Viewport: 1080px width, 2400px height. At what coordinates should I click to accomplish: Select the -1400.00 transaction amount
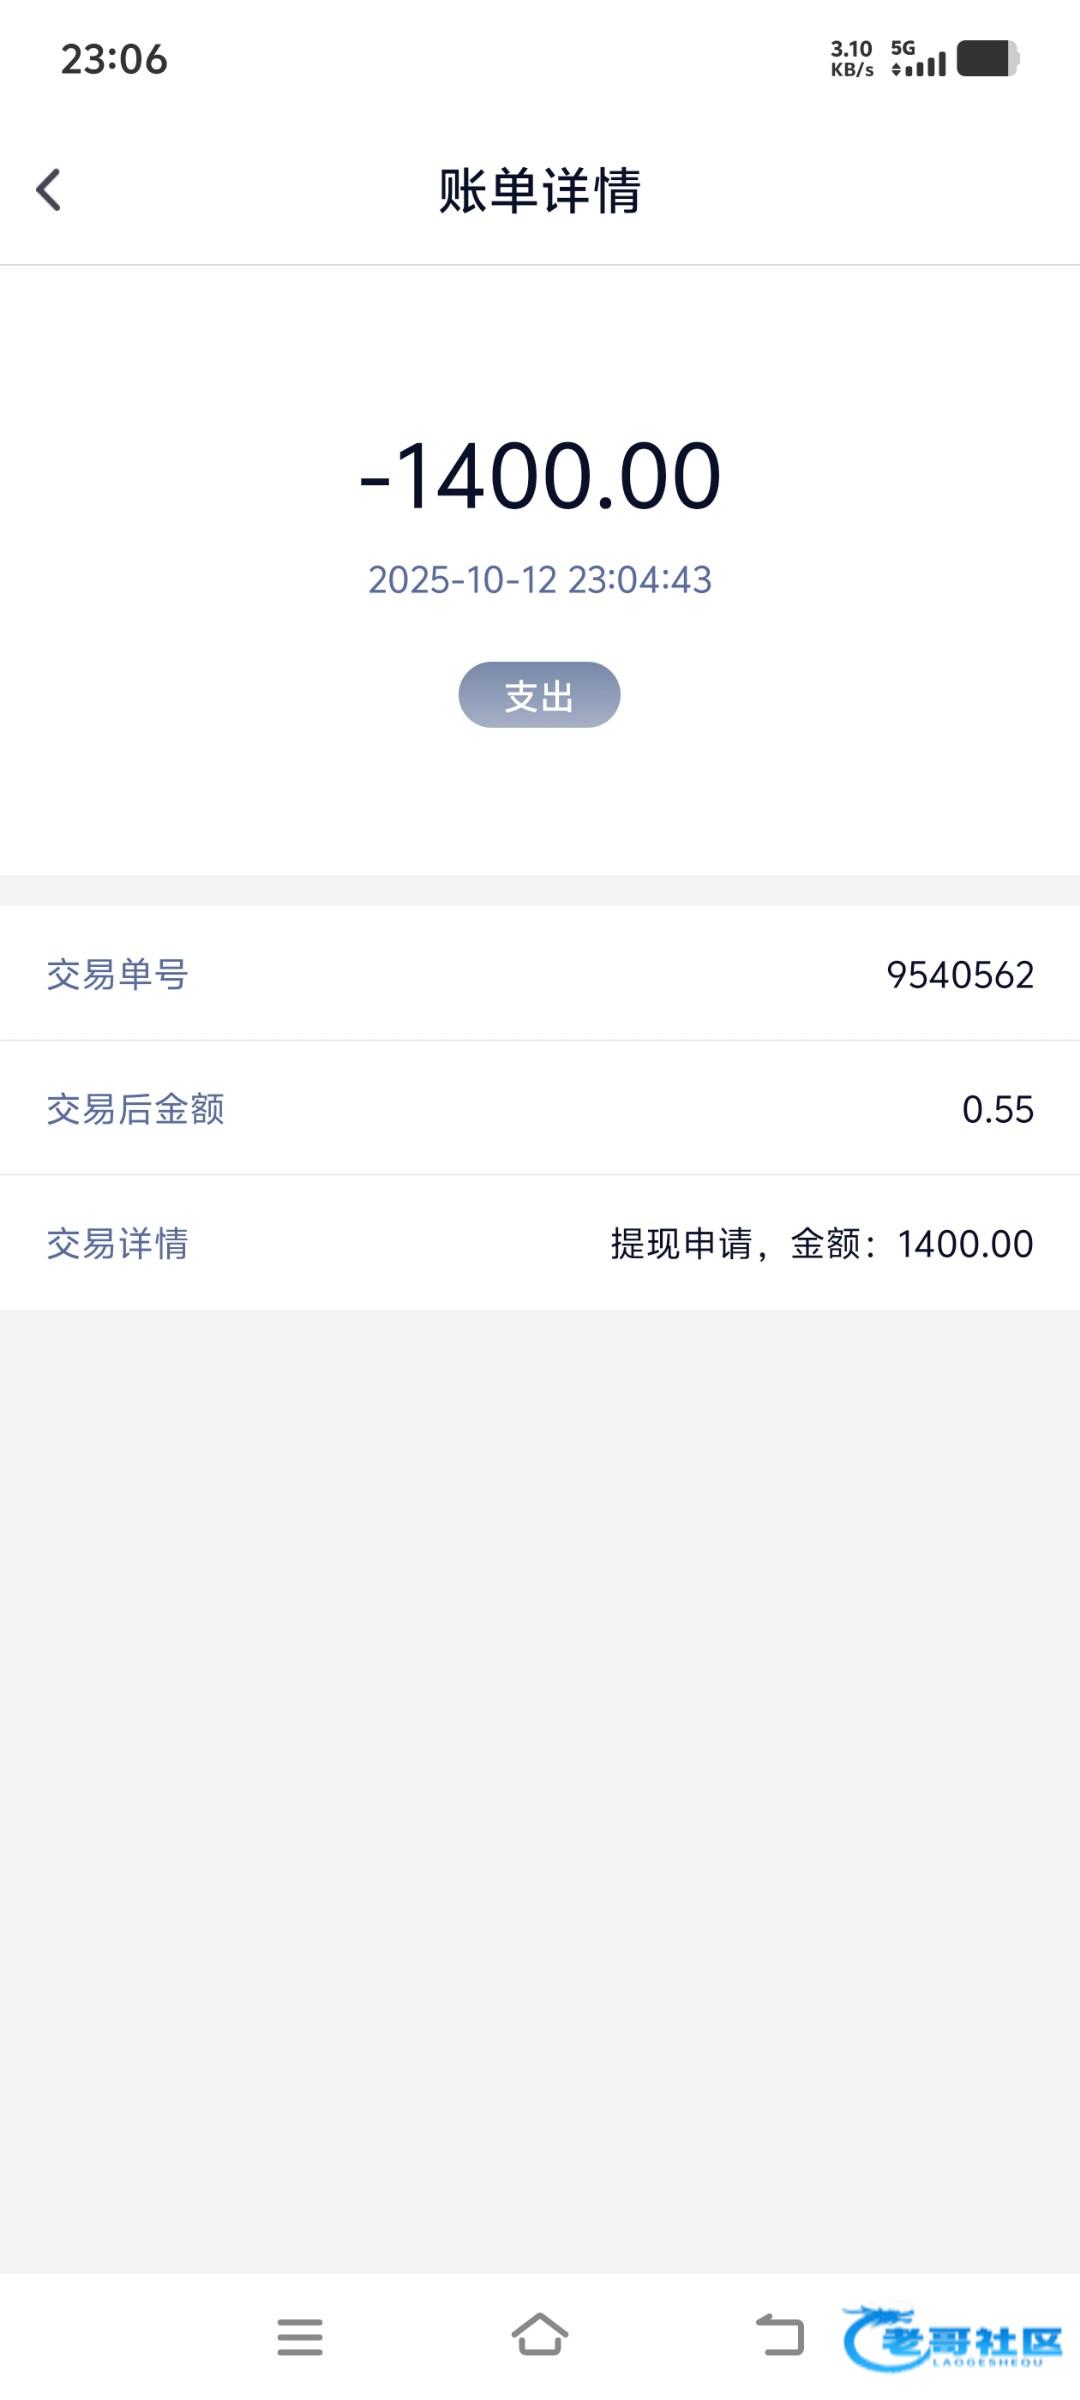pos(540,476)
